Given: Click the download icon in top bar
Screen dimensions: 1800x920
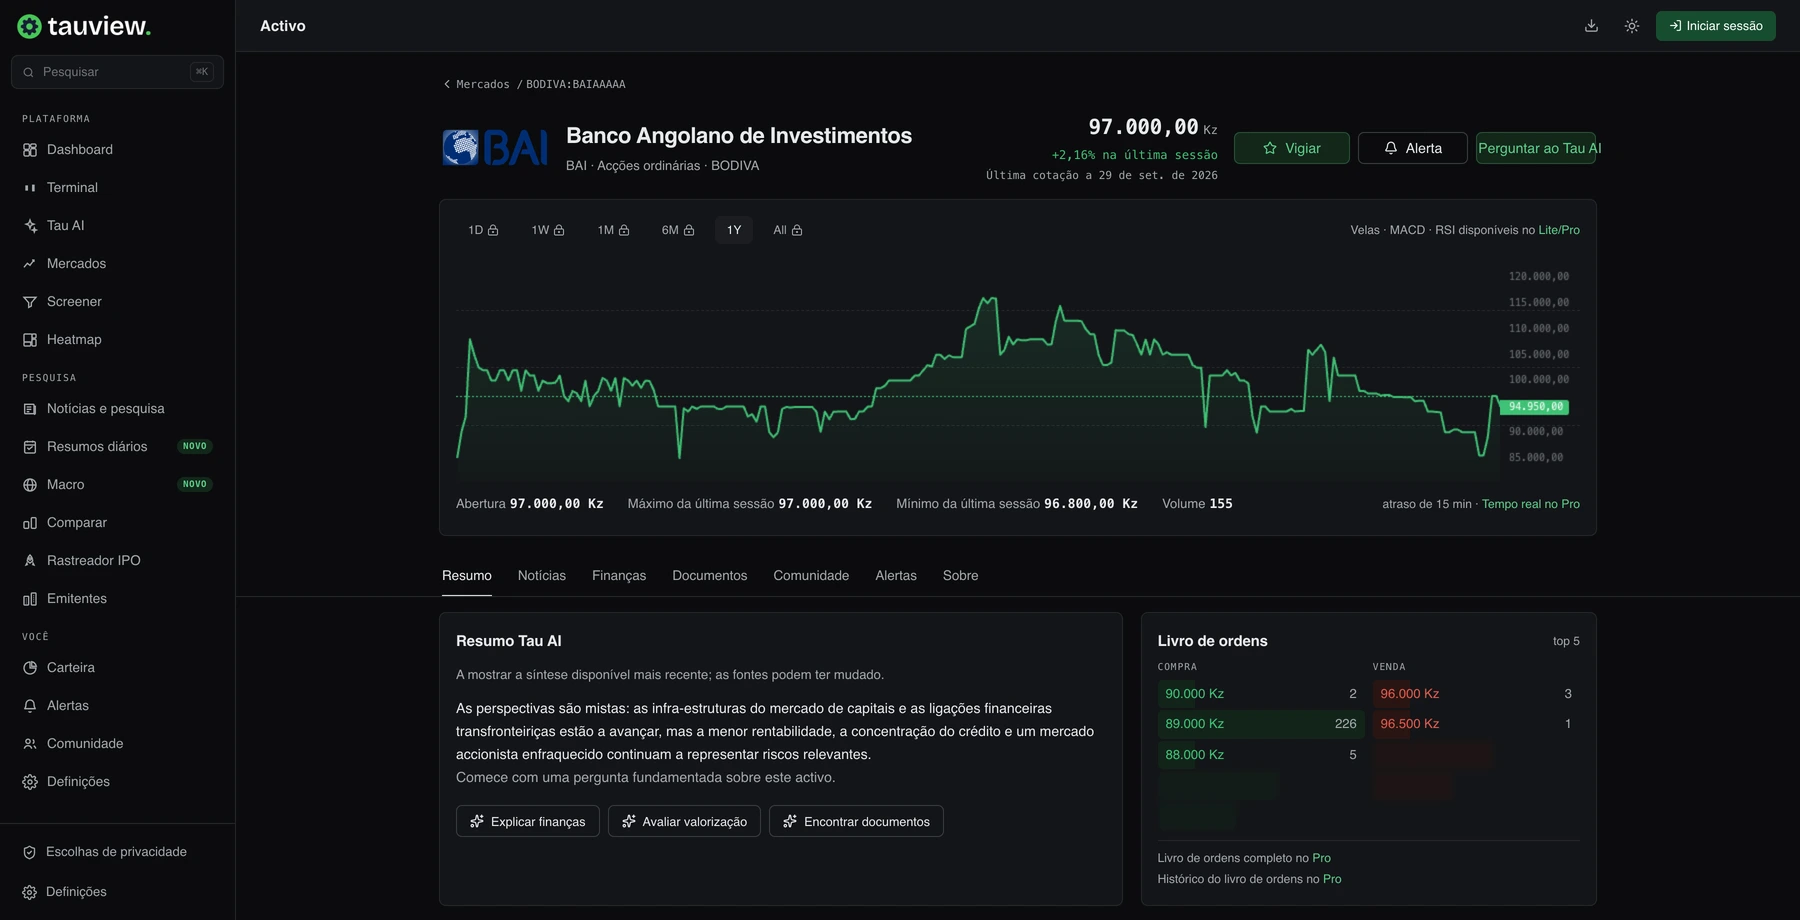Looking at the screenshot, I should tap(1591, 26).
